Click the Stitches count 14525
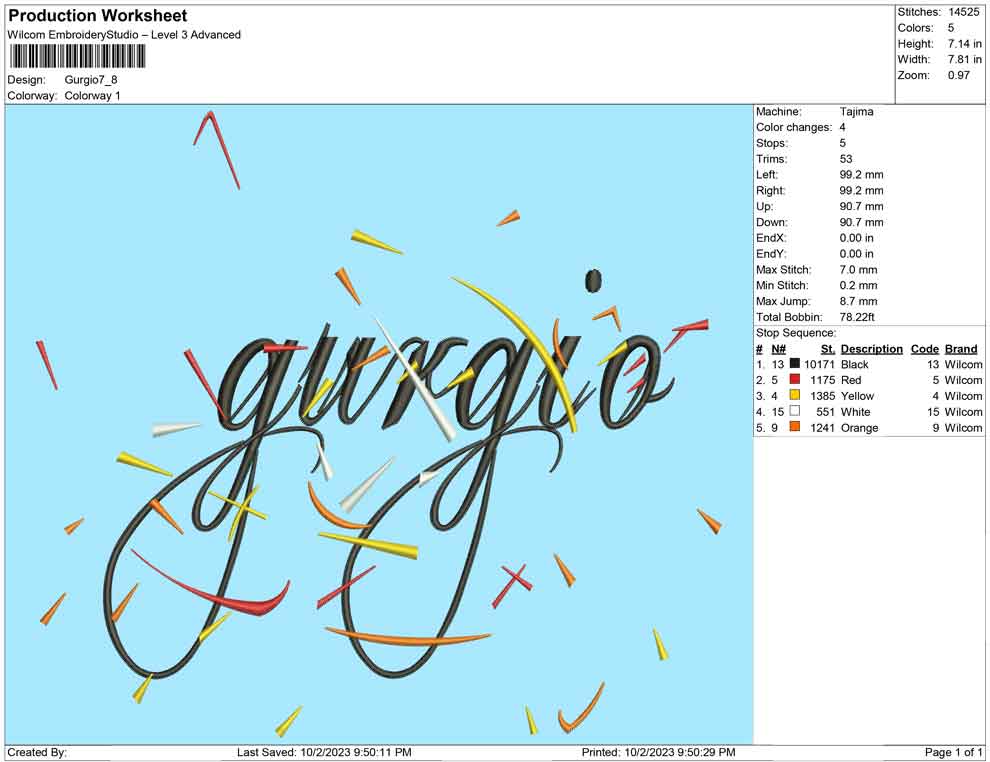This screenshot has height=762, width=990. (963, 12)
